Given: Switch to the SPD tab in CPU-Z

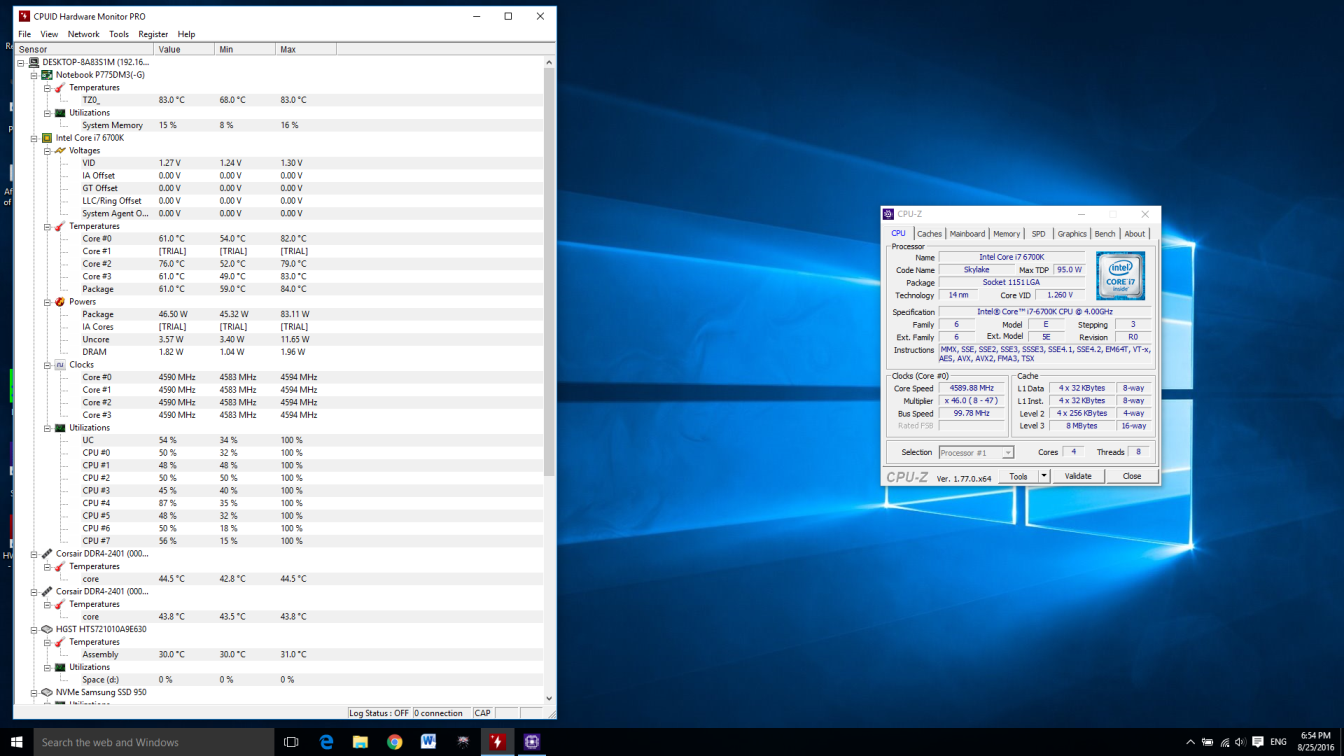Looking at the screenshot, I should 1038,234.
